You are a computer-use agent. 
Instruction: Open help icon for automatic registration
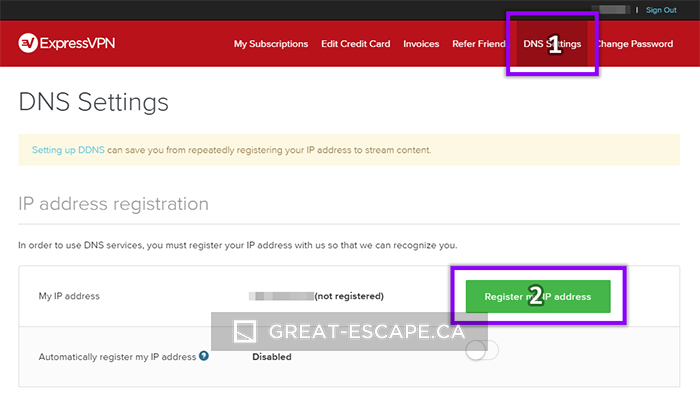(204, 356)
